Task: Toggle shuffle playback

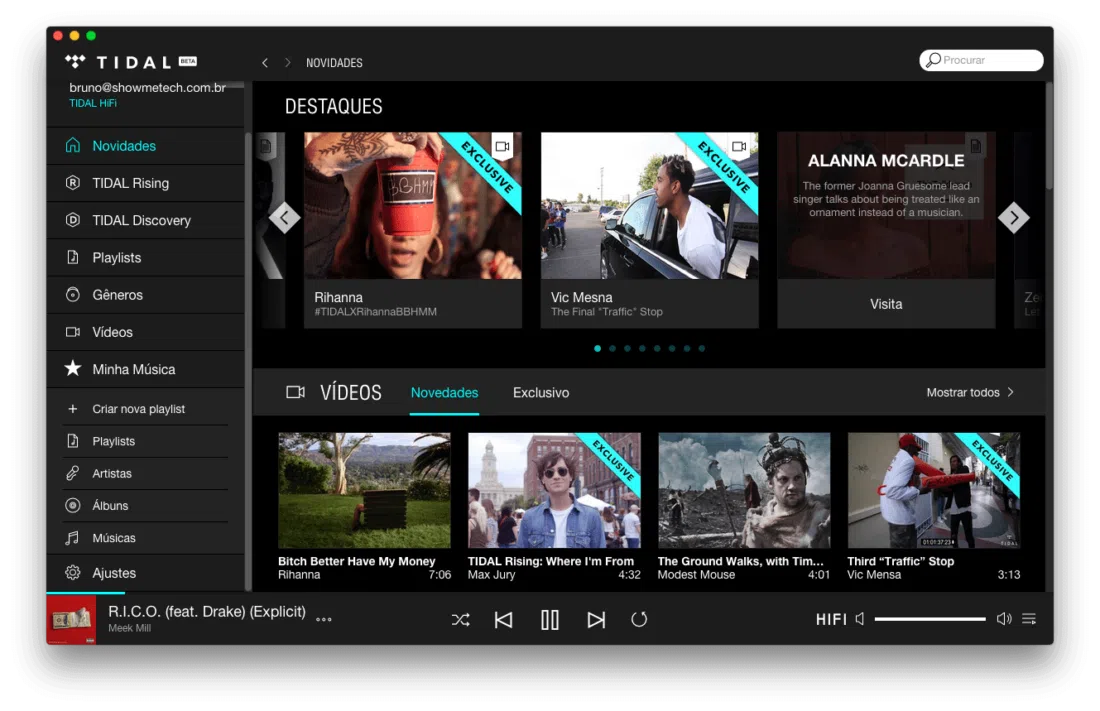Action: (460, 620)
